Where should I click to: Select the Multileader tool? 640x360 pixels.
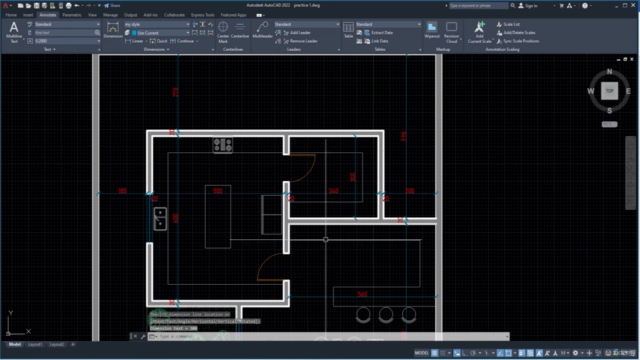tap(262, 30)
